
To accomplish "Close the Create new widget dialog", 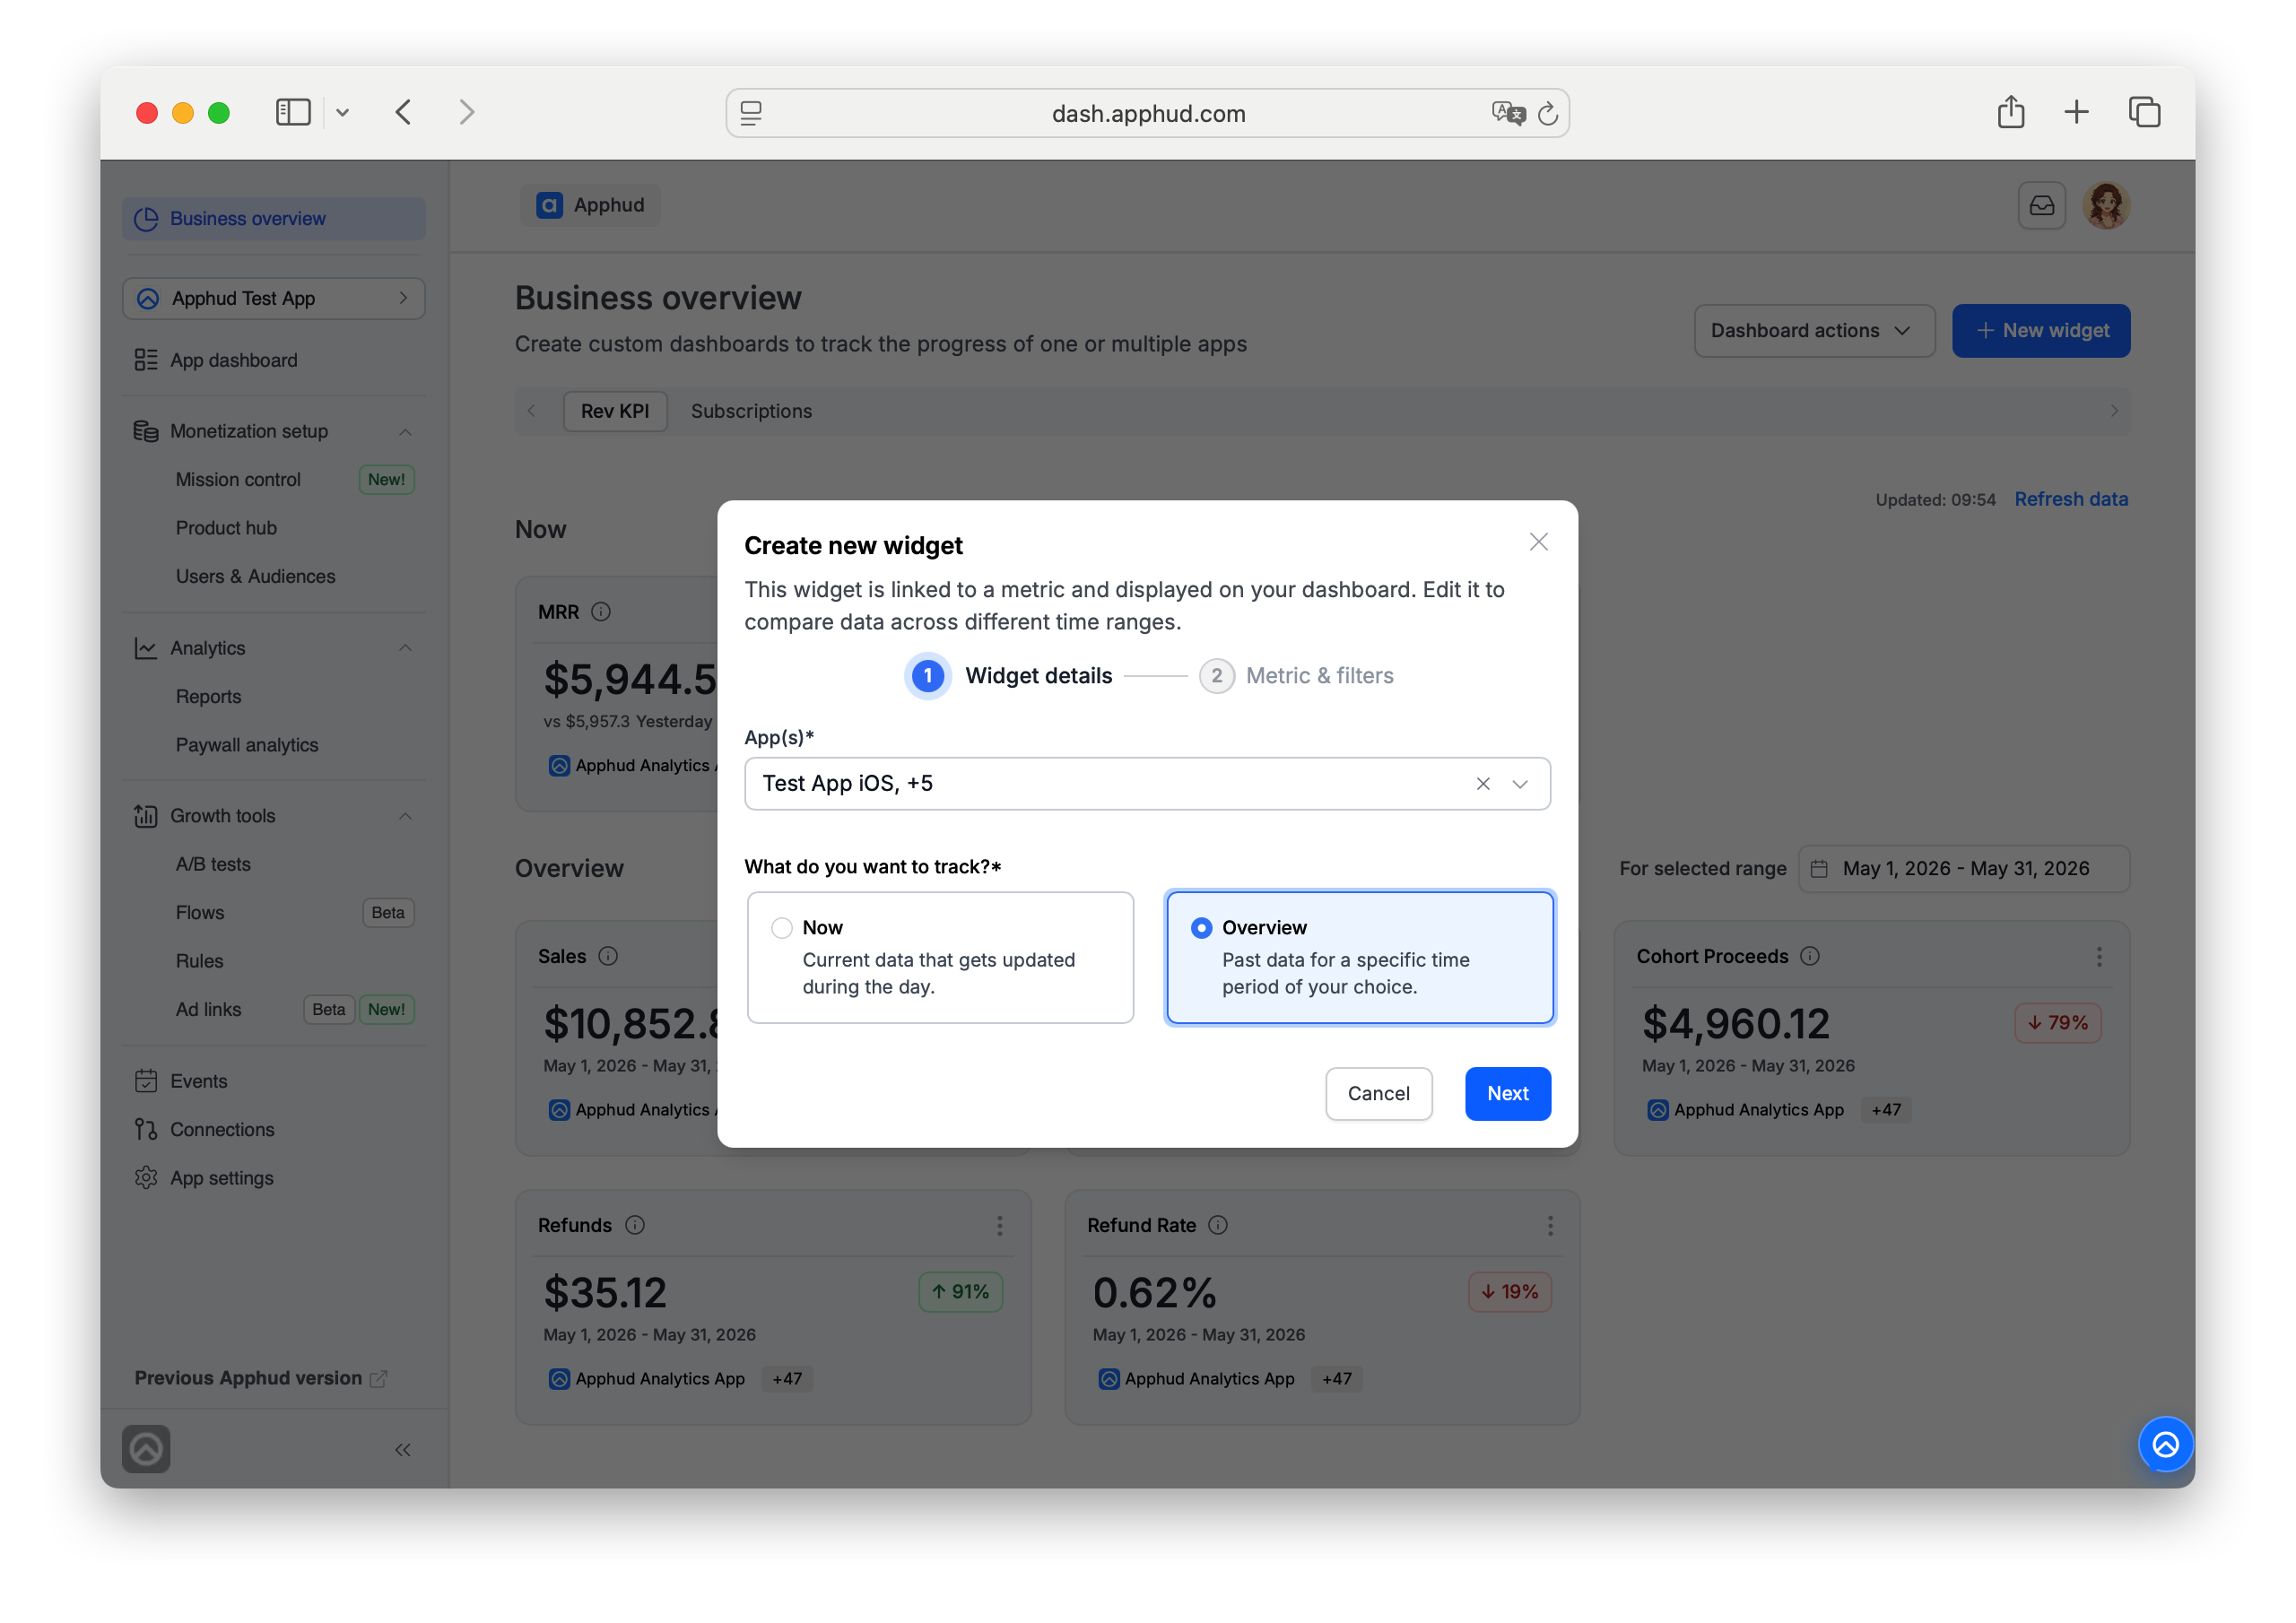I will click(x=1538, y=542).
